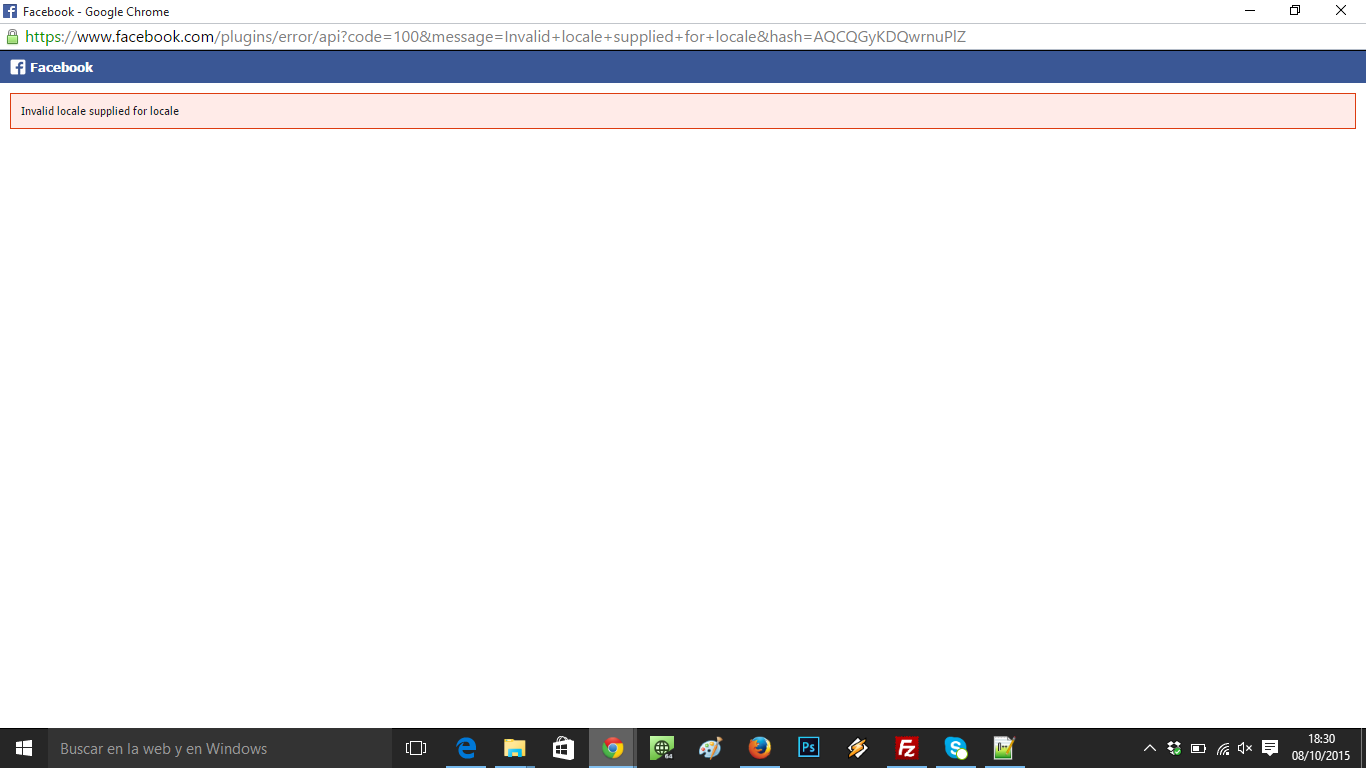Click the Google Chrome taskbar icon
This screenshot has width=1366, height=768.
(x=612, y=748)
